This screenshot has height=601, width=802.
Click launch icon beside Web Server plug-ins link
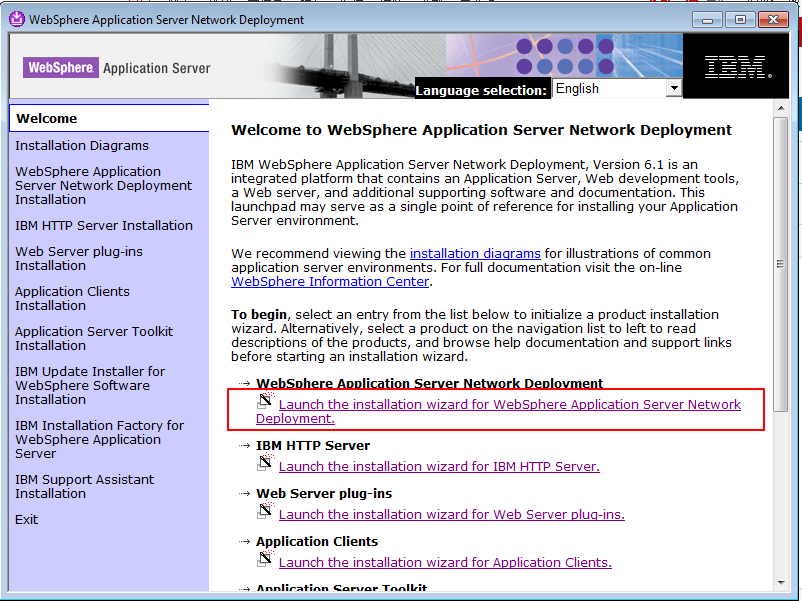click(x=265, y=511)
